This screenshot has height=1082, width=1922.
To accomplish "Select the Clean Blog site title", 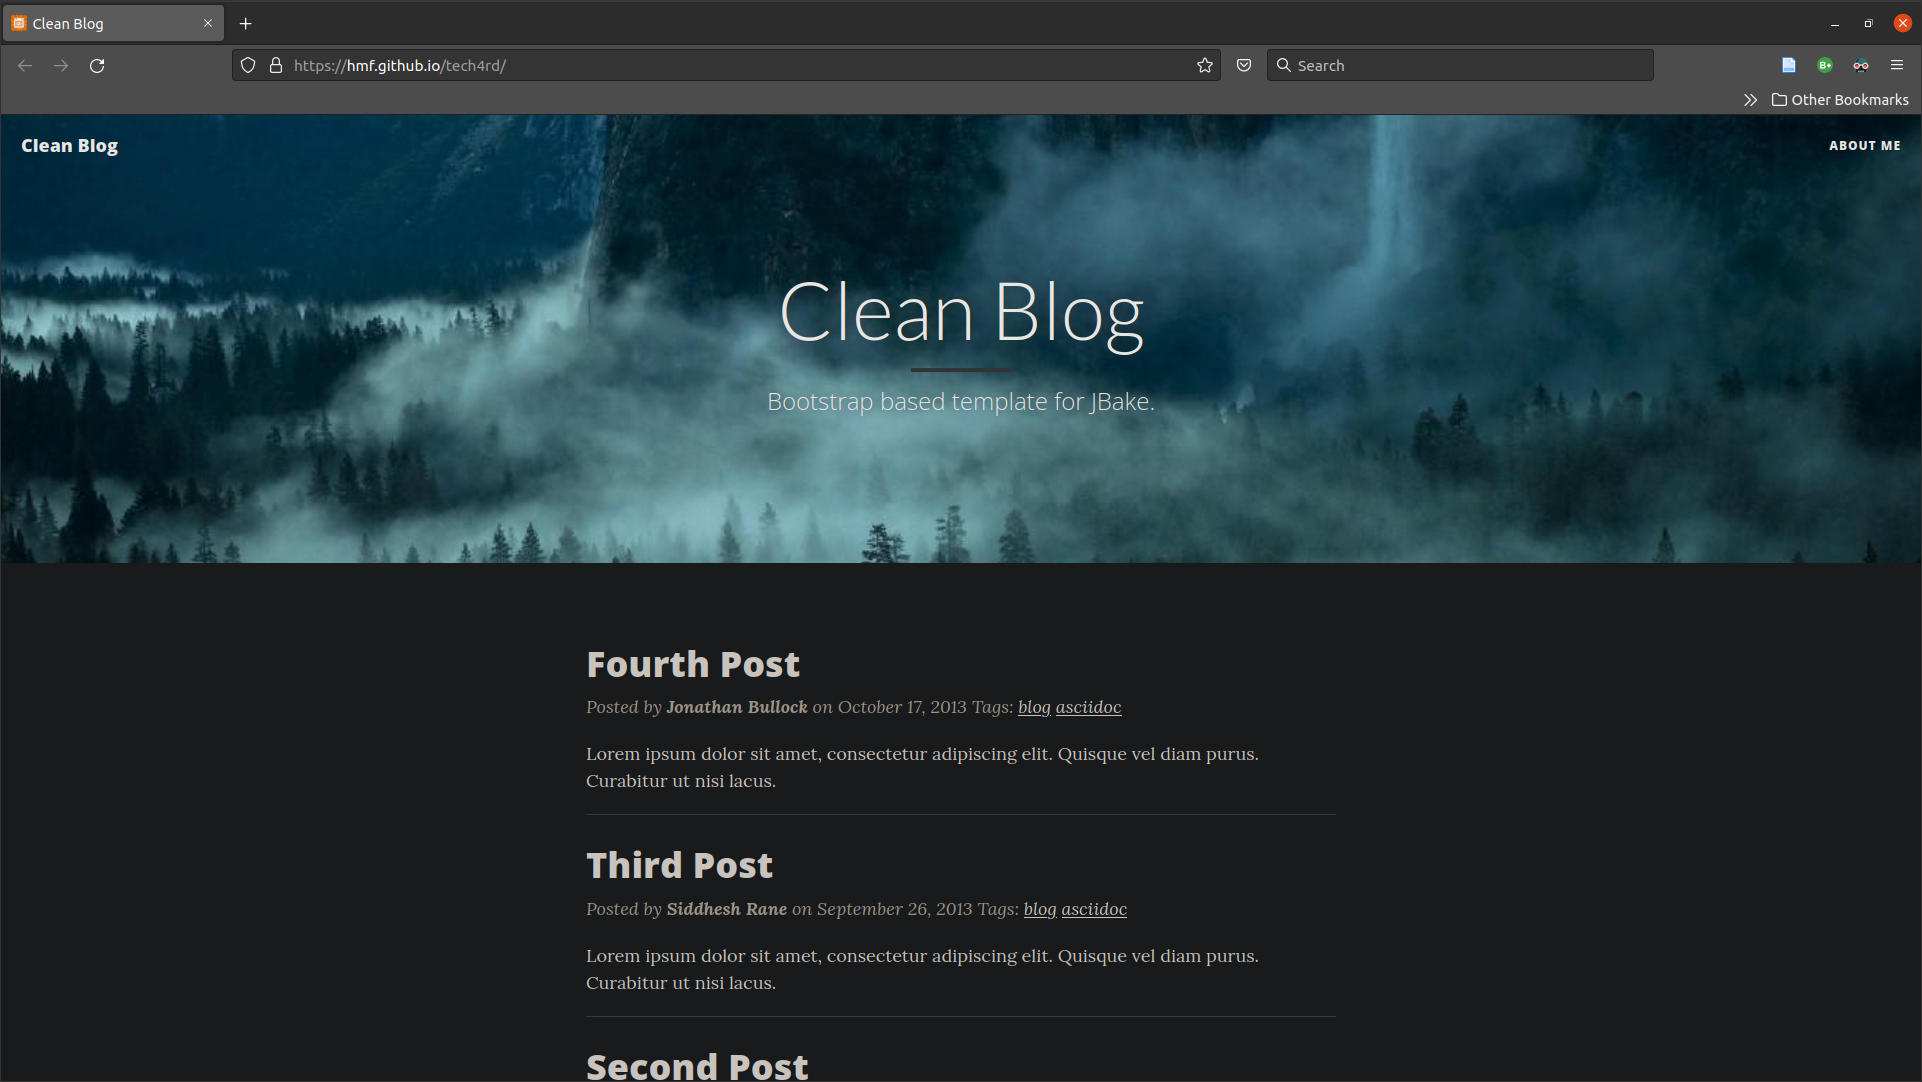I will pos(69,146).
